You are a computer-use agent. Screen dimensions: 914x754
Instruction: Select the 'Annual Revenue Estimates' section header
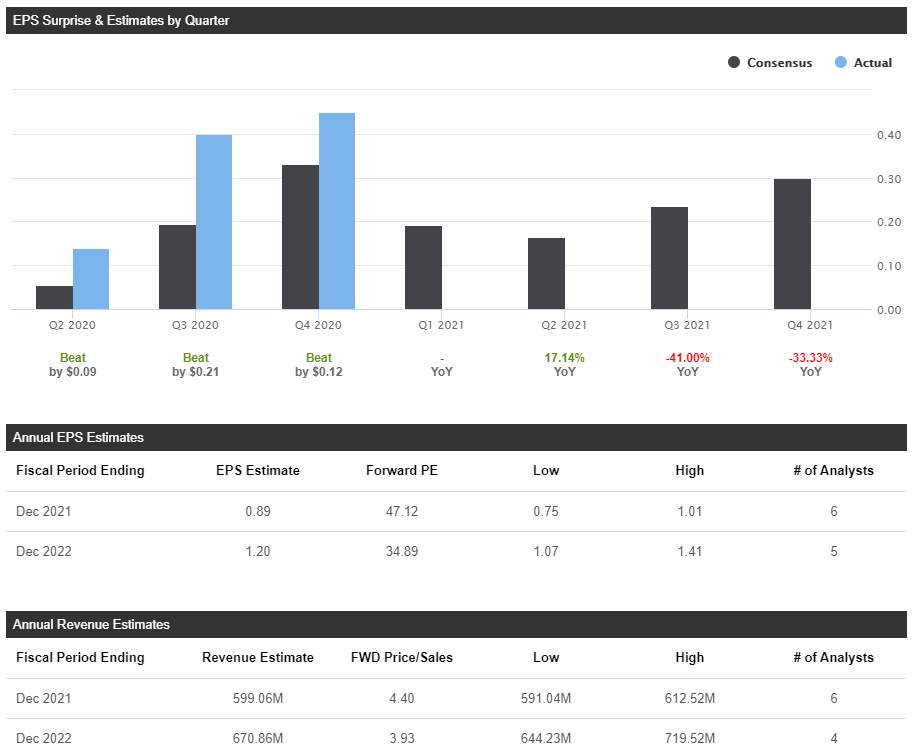point(90,624)
